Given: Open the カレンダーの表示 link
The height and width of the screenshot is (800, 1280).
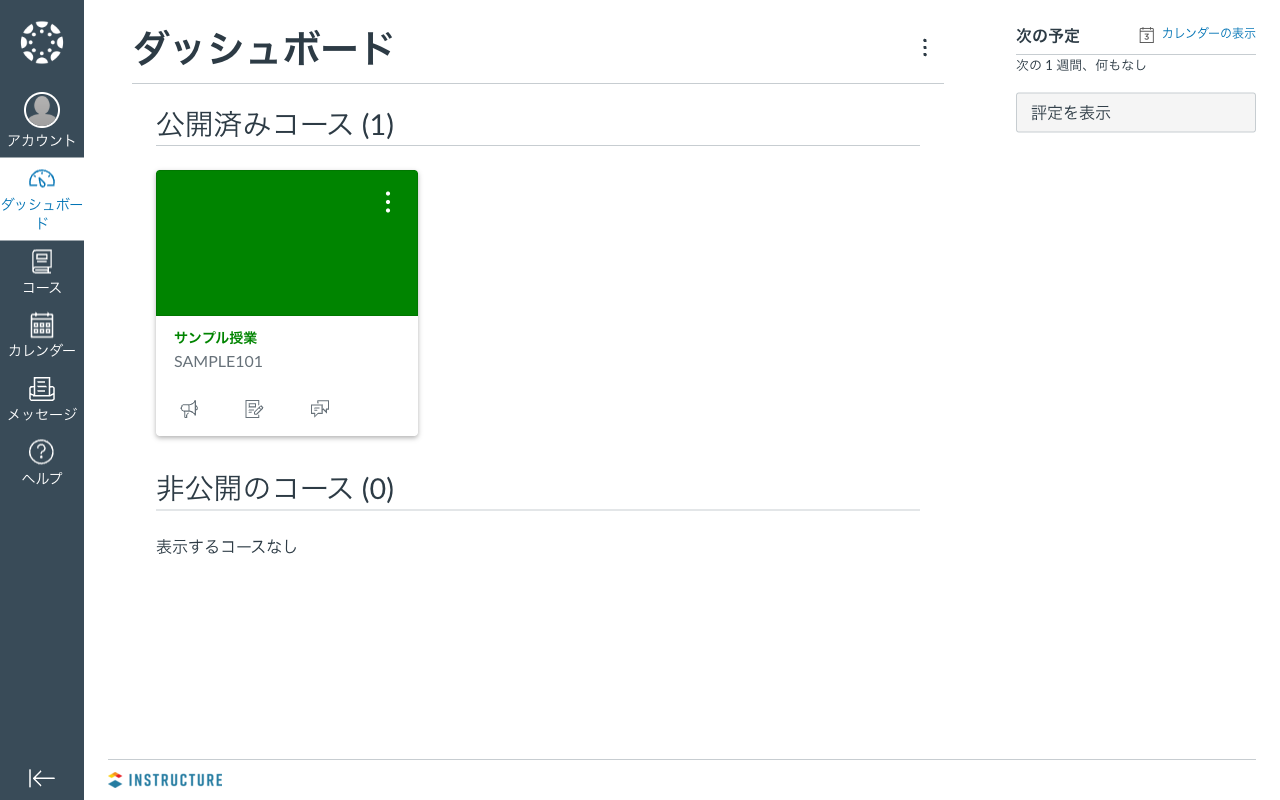Looking at the screenshot, I should [1208, 33].
